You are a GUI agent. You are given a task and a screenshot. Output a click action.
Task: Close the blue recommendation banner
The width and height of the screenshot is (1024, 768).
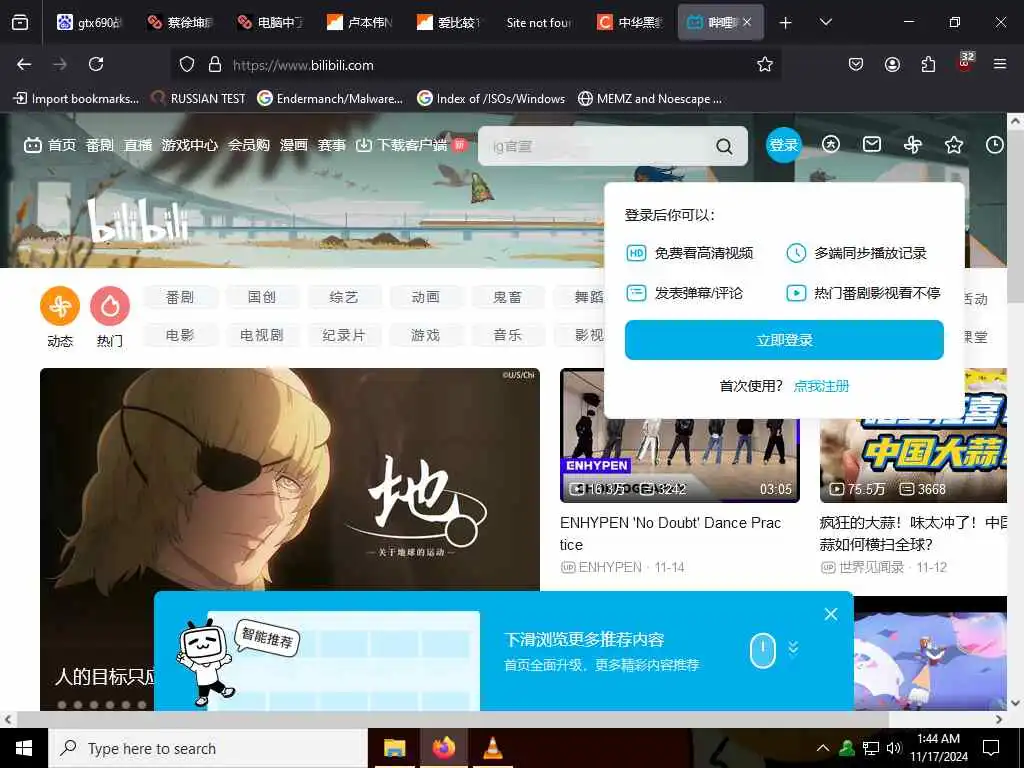click(831, 614)
